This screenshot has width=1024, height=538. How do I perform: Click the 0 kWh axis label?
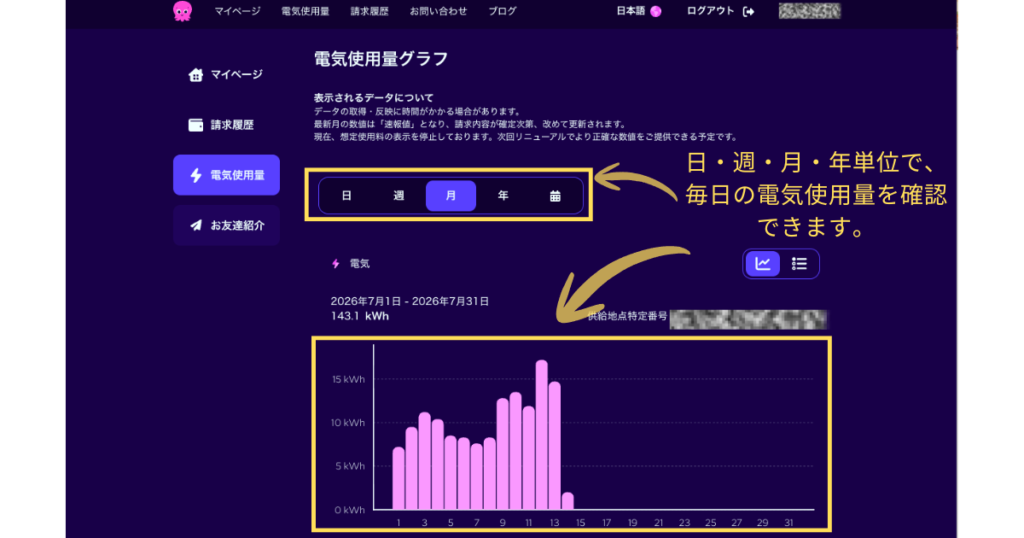[349, 510]
